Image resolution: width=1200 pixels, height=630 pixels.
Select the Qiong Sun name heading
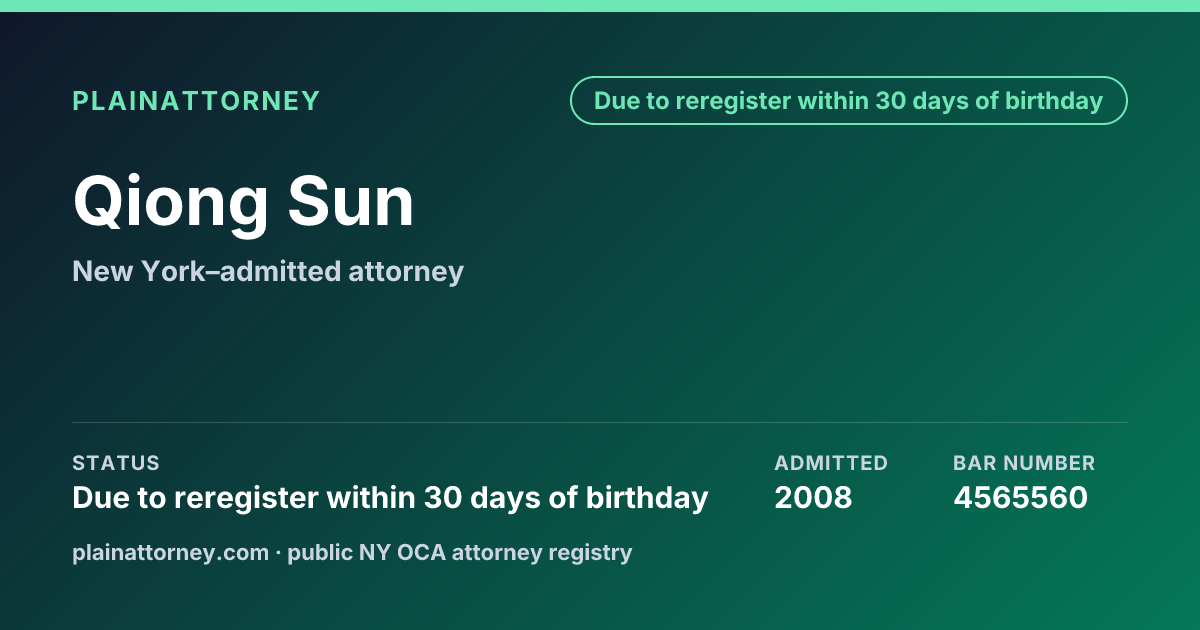243,203
